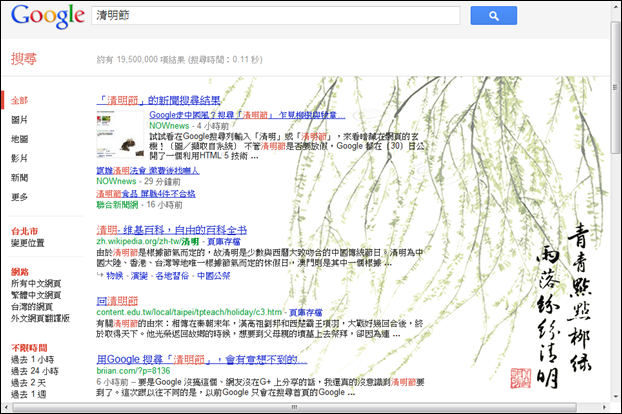Switch to 影片 results
622x414 pixels.
(19, 158)
